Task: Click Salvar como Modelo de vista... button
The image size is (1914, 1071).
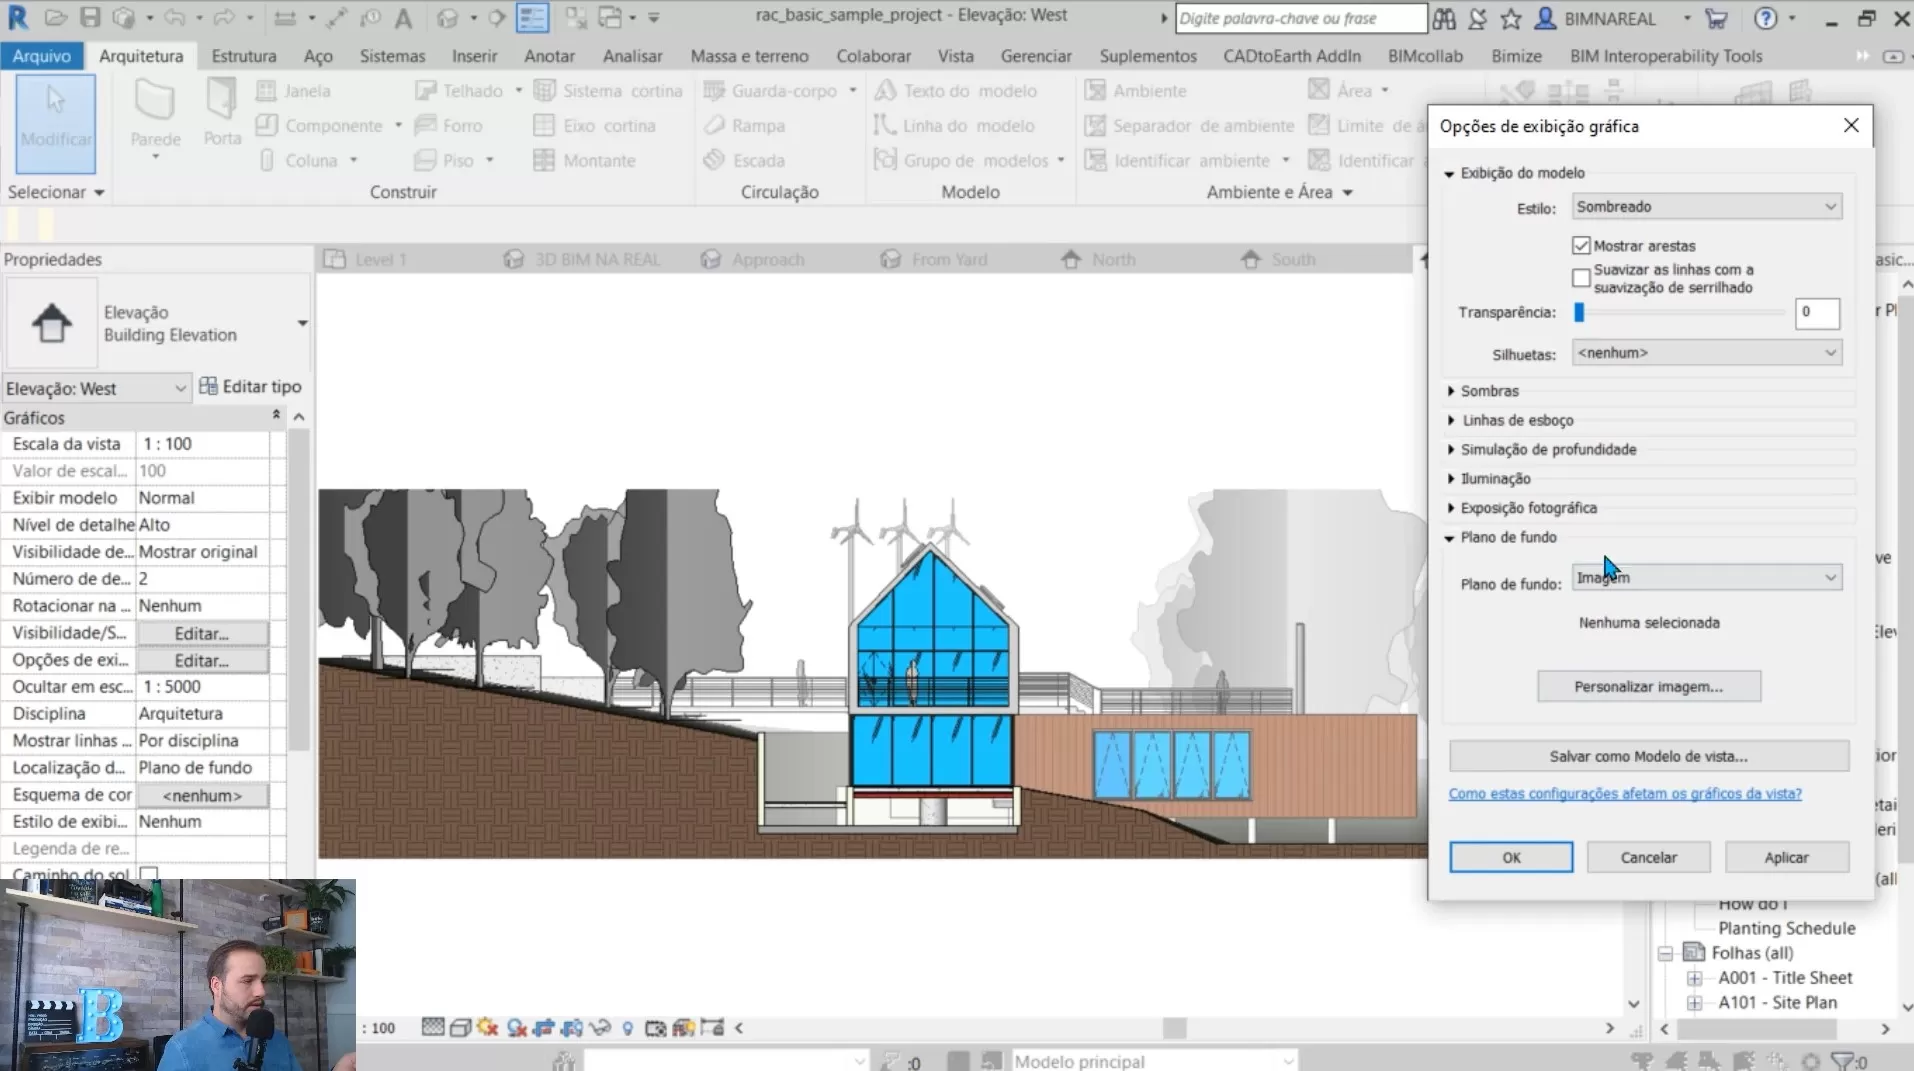Action: click(x=1648, y=756)
